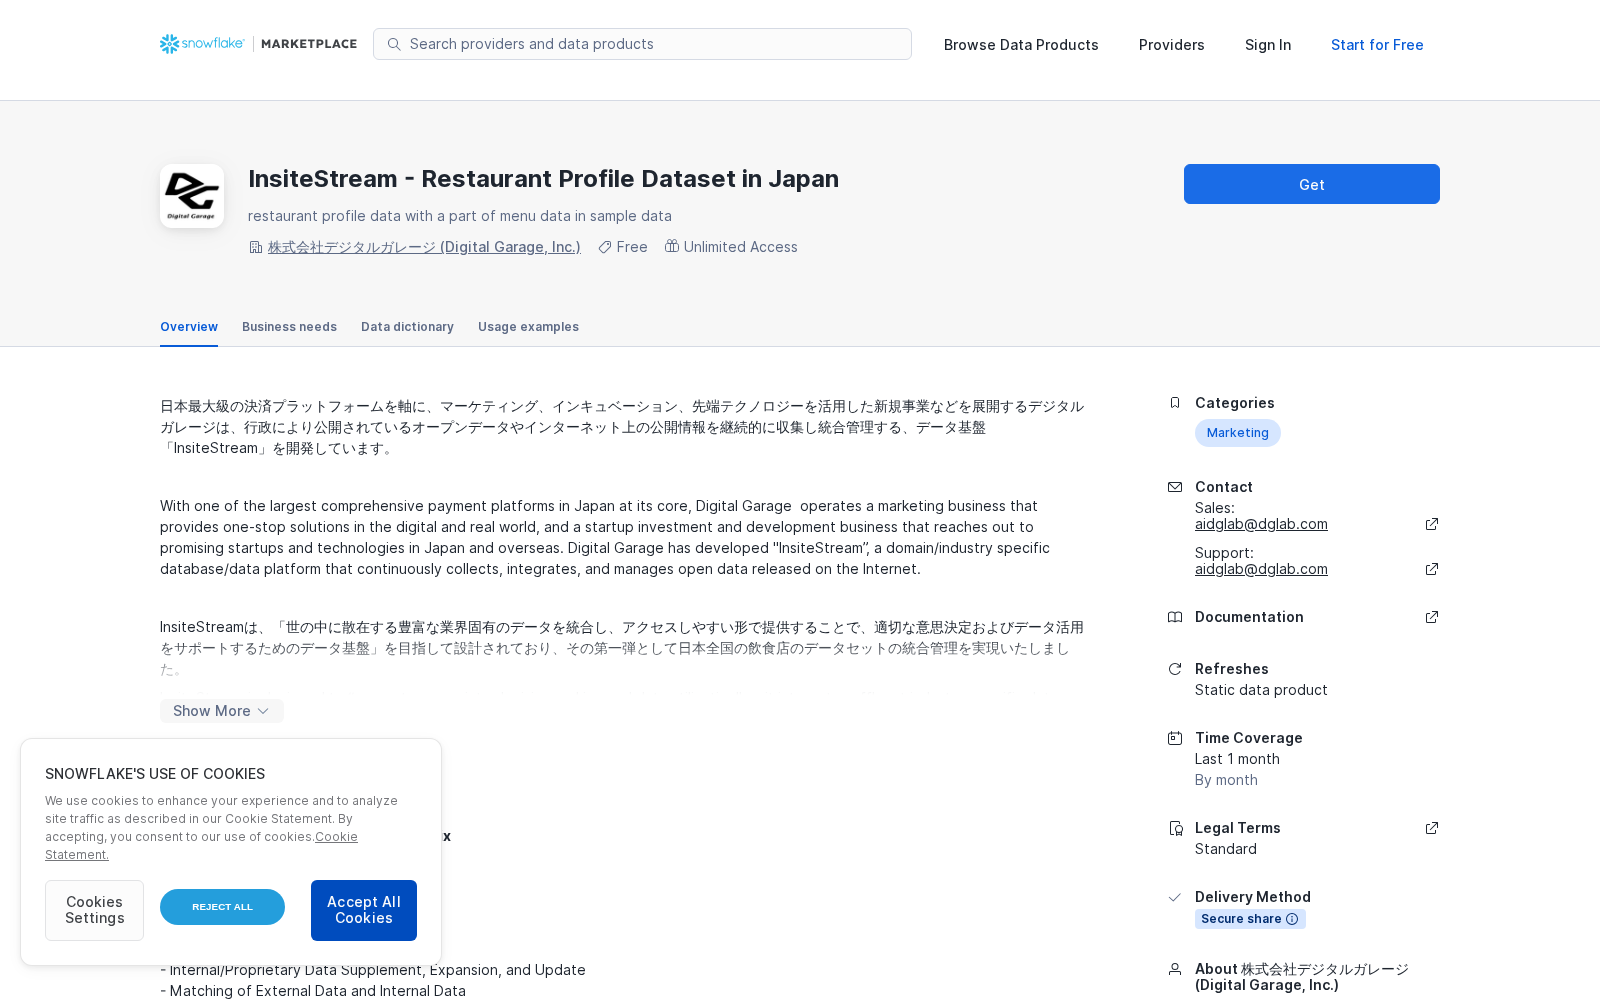
Task: Click the 'Last 1 month' text
Action: pos(1237,759)
